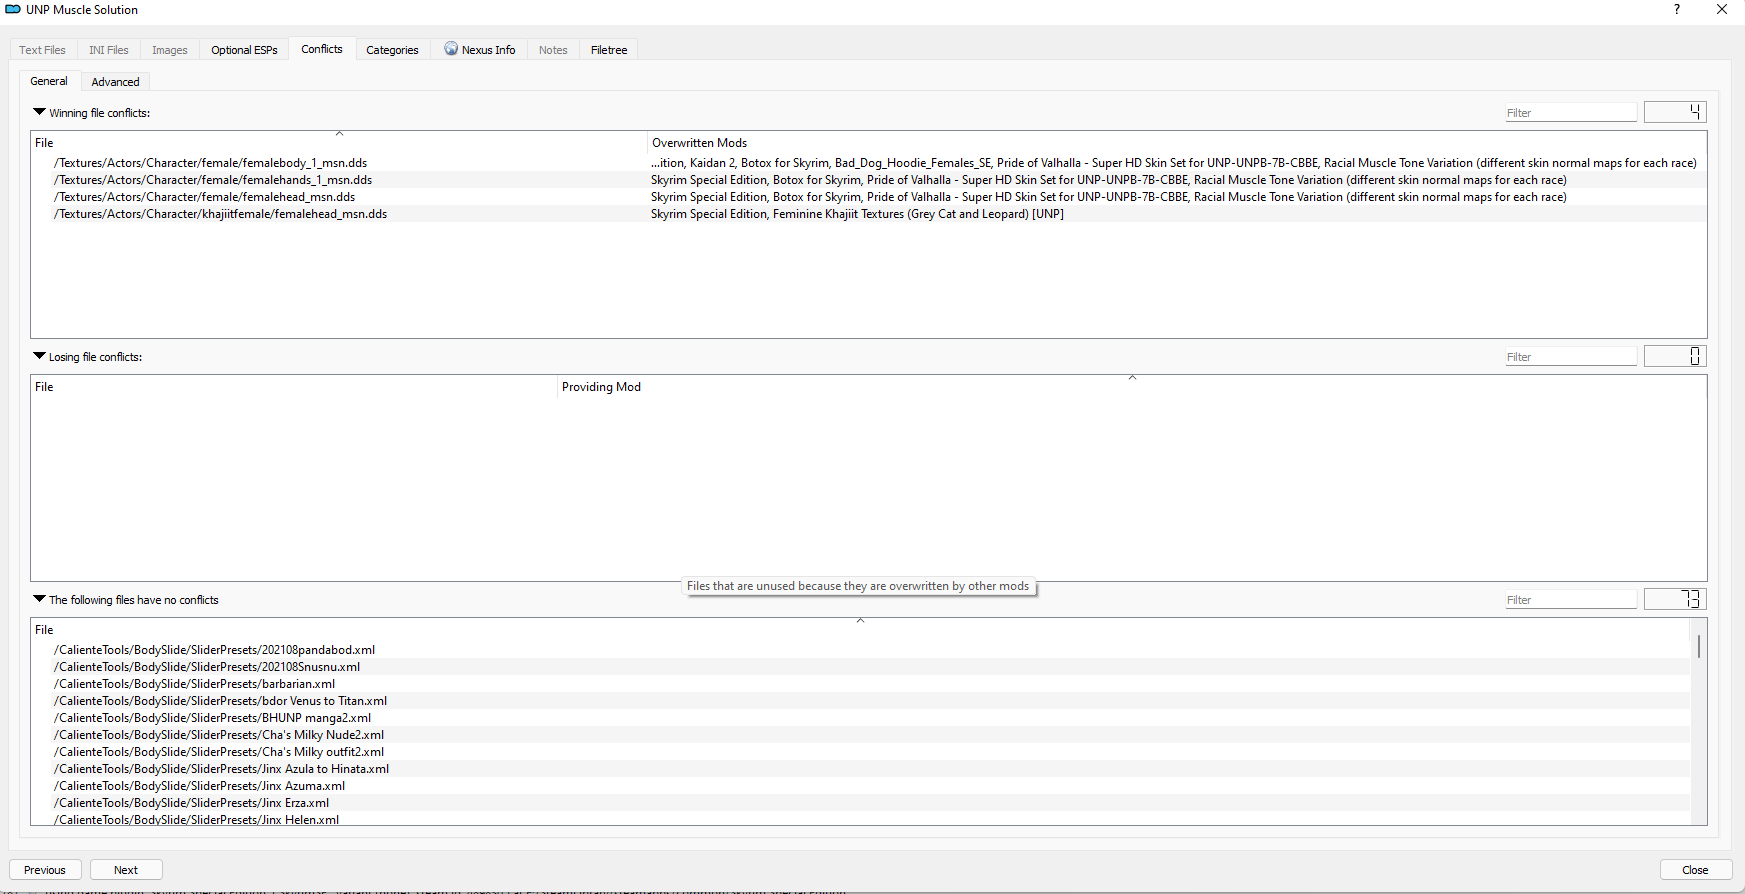Switch to the Categories tab

click(392, 50)
